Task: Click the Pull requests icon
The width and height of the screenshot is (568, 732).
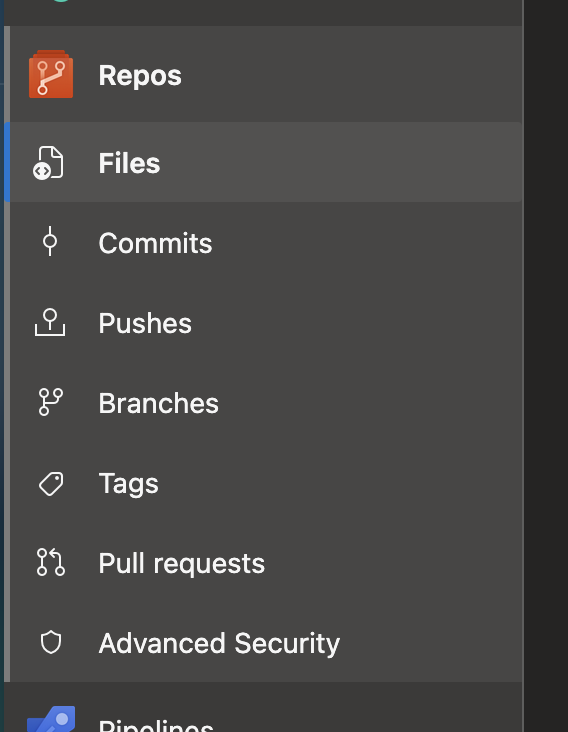Action: (50, 562)
